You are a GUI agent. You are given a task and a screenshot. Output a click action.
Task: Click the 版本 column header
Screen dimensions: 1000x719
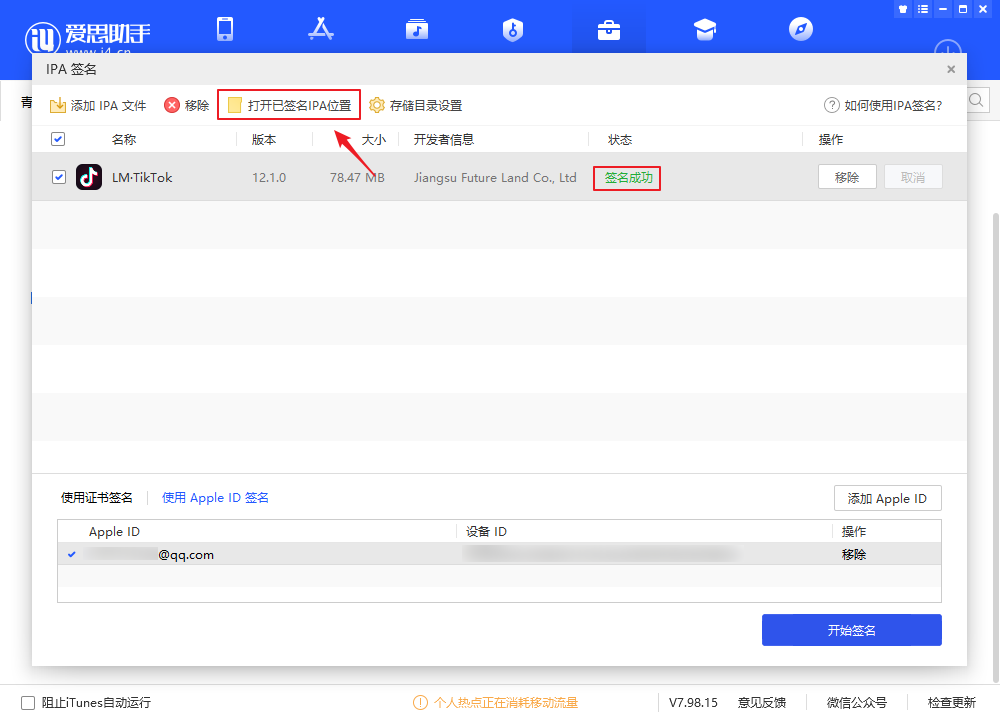click(x=264, y=139)
